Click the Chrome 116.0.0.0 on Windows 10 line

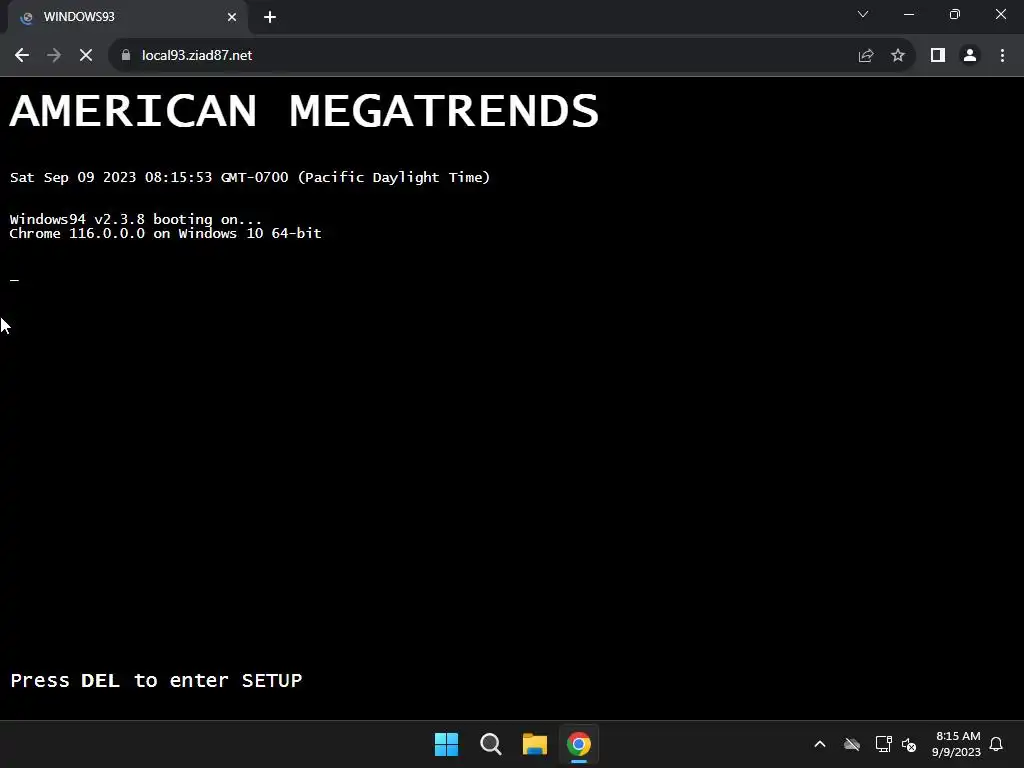tap(165, 233)
